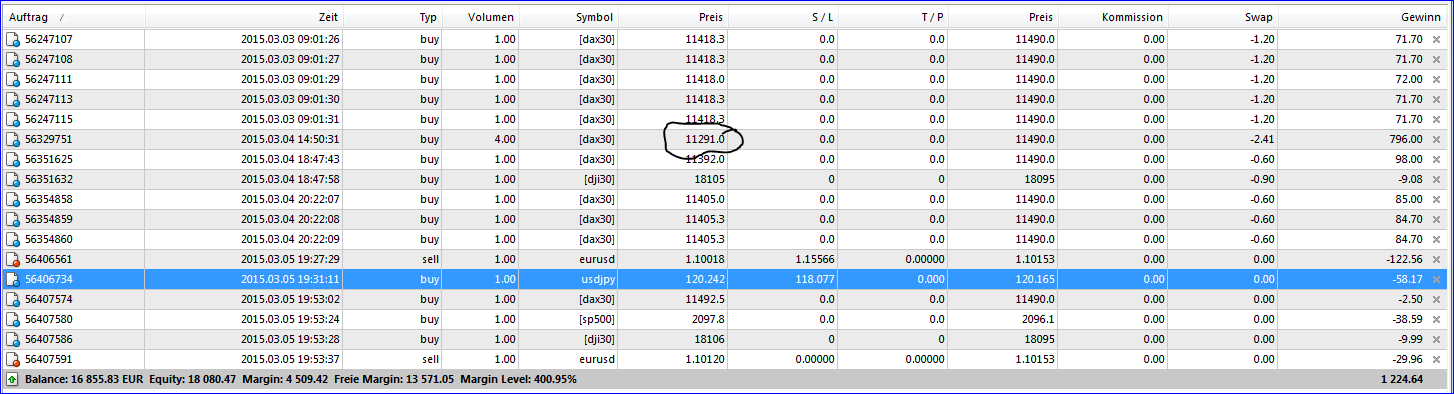Click the volume value 4.00
The image size is (1454, 394).
[x=504, y=139]
